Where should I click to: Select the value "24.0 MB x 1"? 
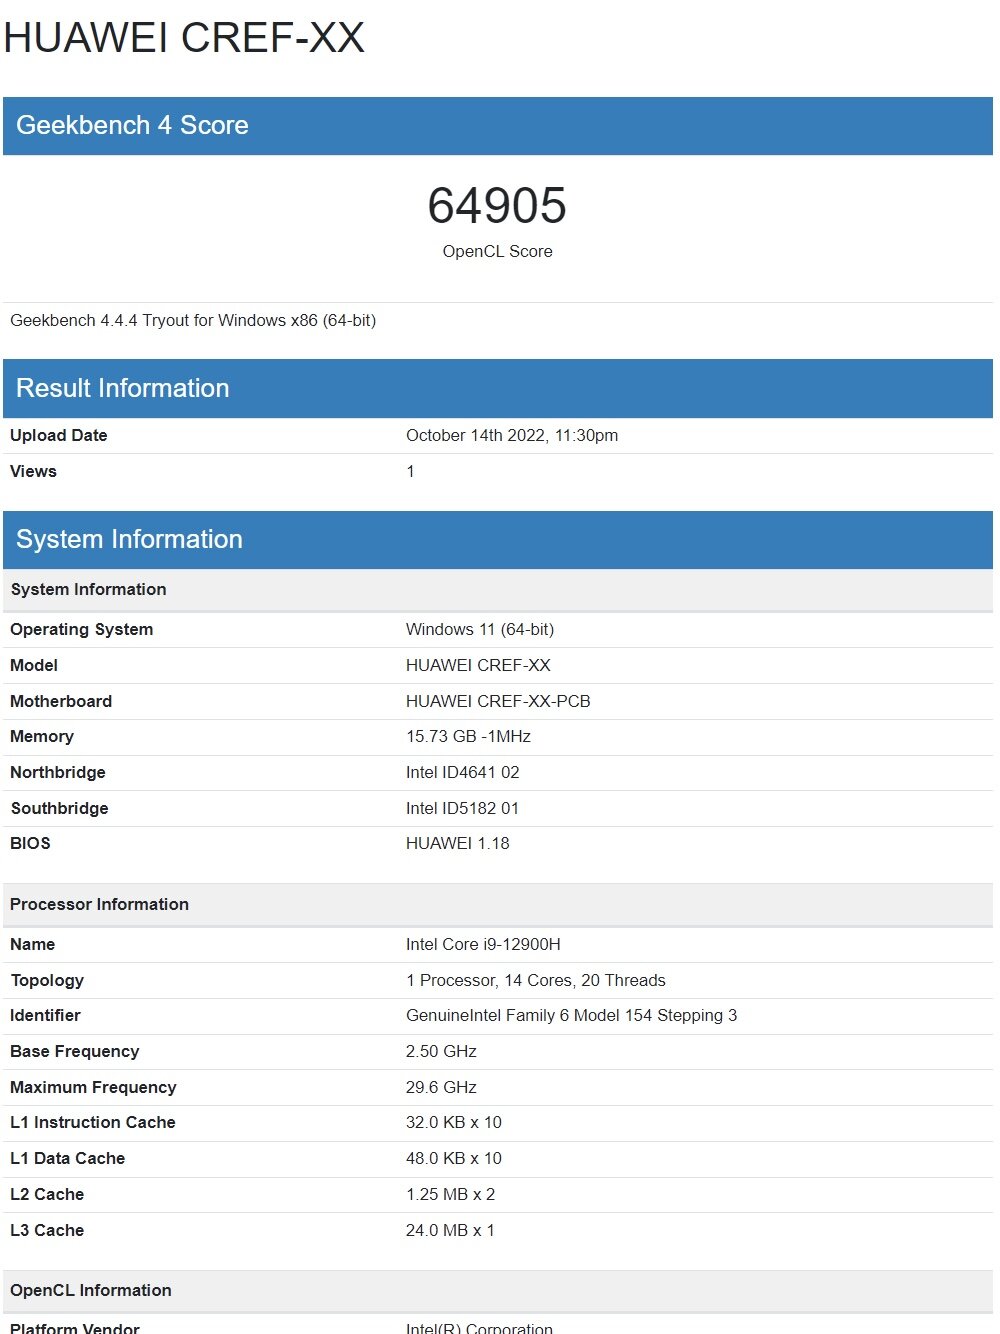click(x=450, y=1231)
